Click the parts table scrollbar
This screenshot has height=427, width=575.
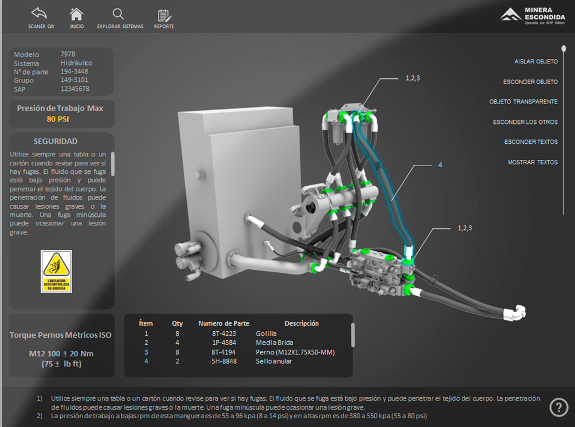(353, 335)
